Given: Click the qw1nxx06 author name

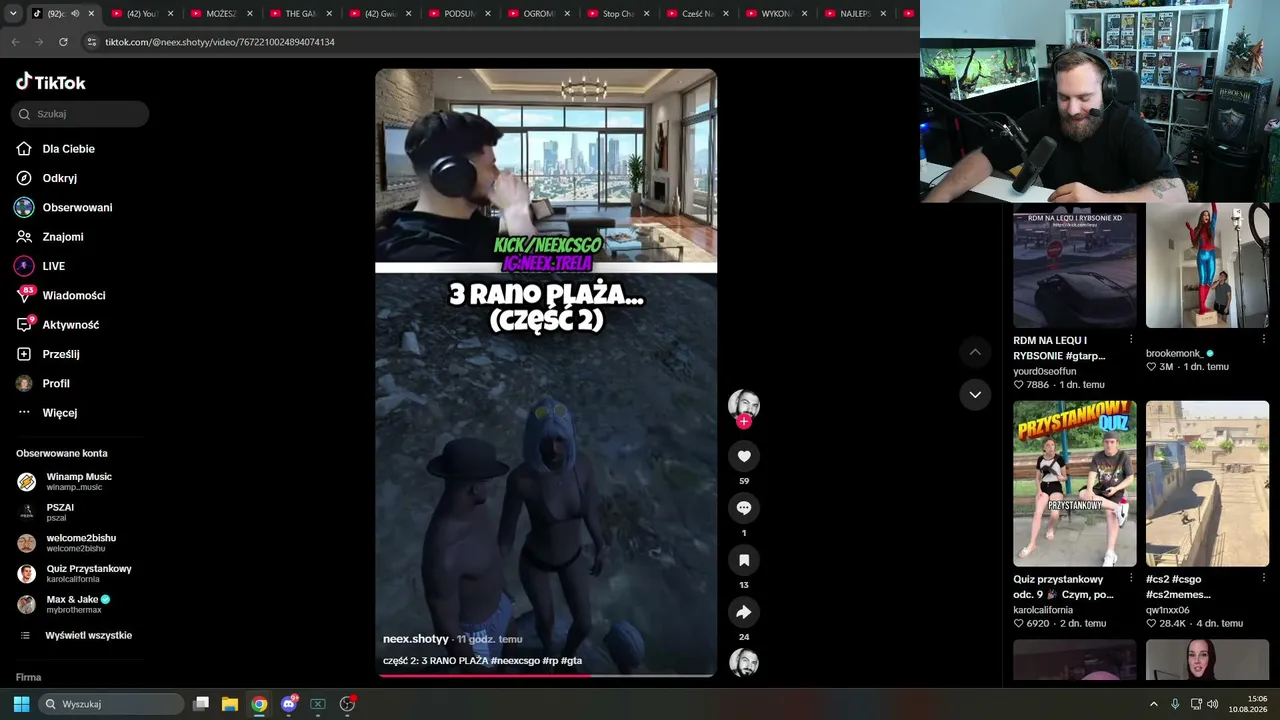Looking at the screenshot, I should click(1168, 610).
